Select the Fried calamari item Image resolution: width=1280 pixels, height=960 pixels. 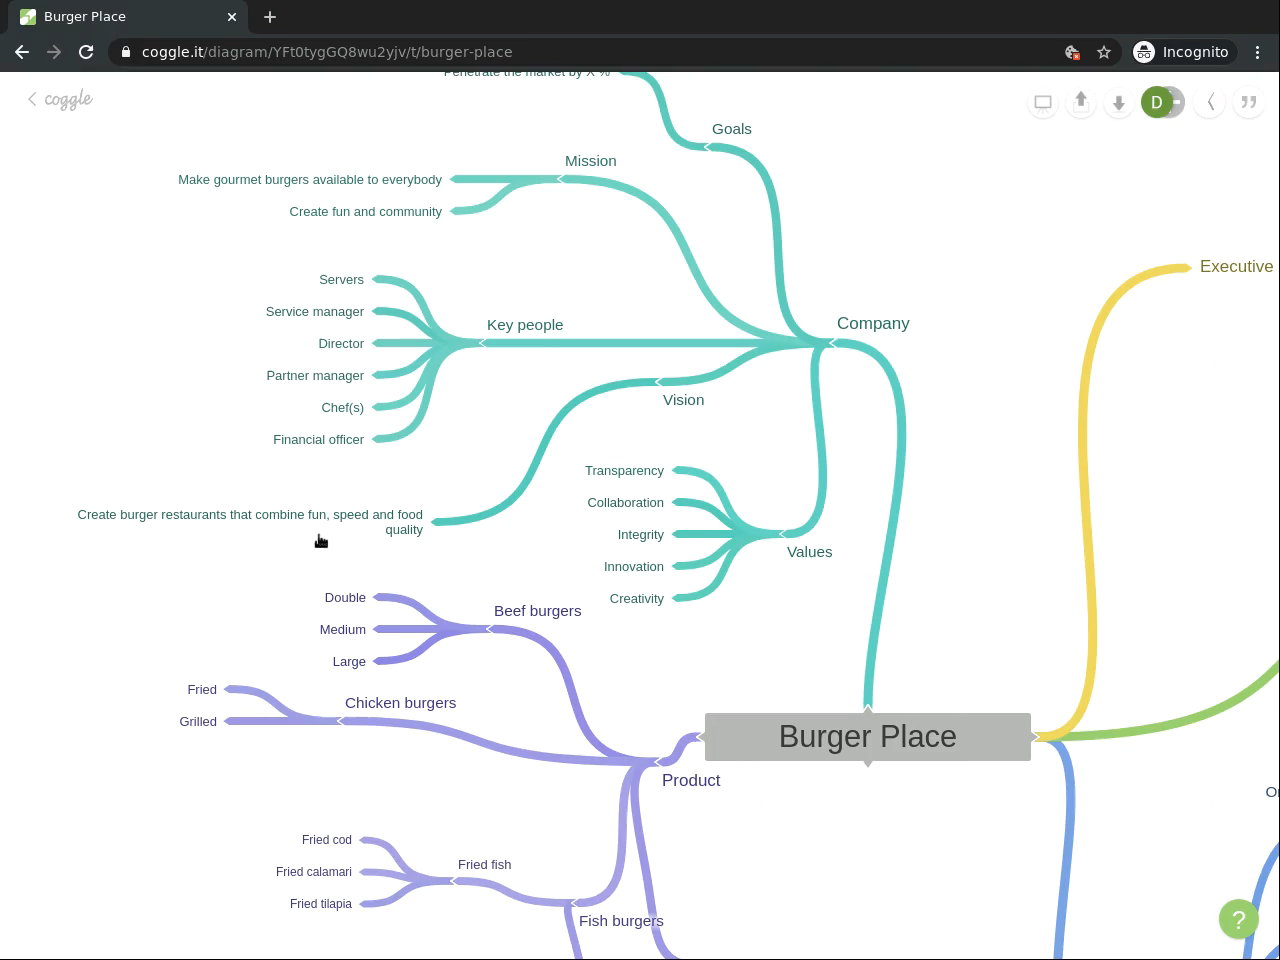(314, 872)
